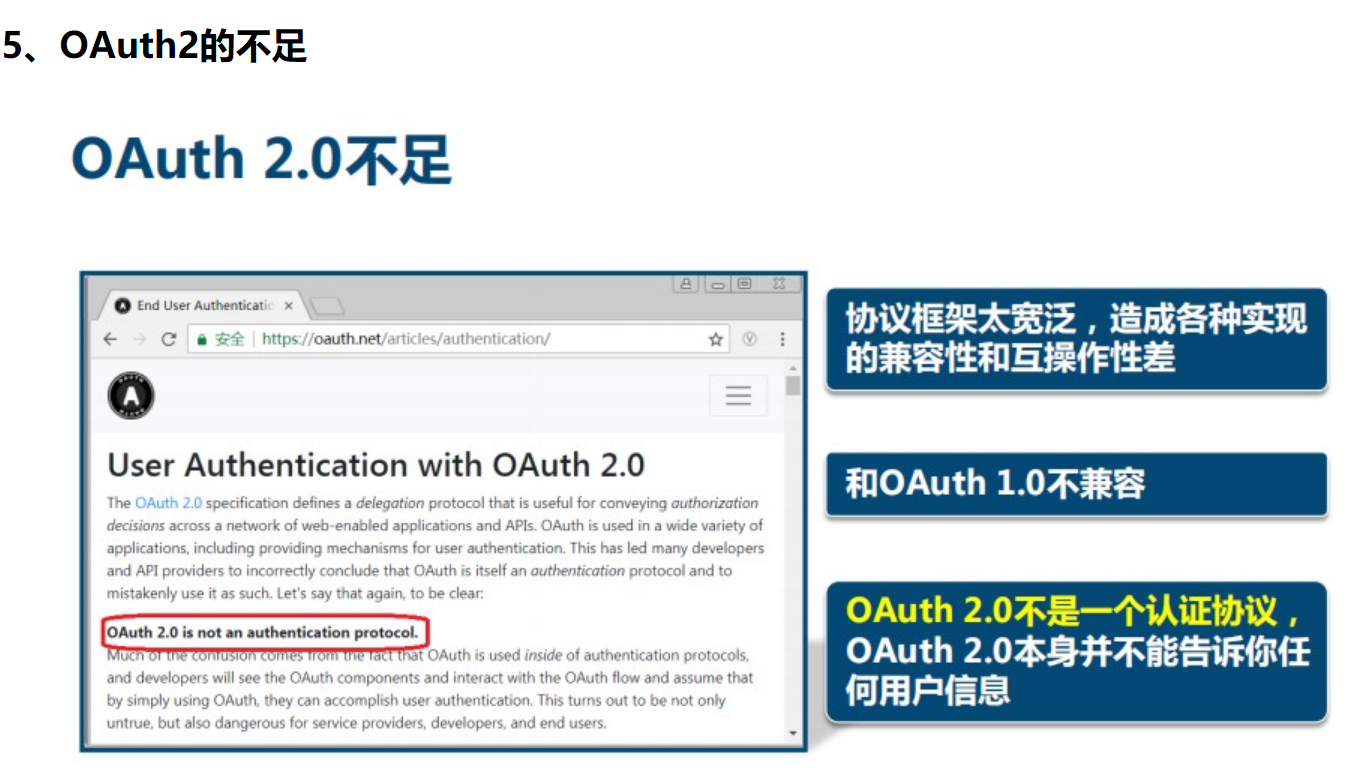Open the browser three-dot menu
Screen dimensions: 1354x776
(782, 339)
